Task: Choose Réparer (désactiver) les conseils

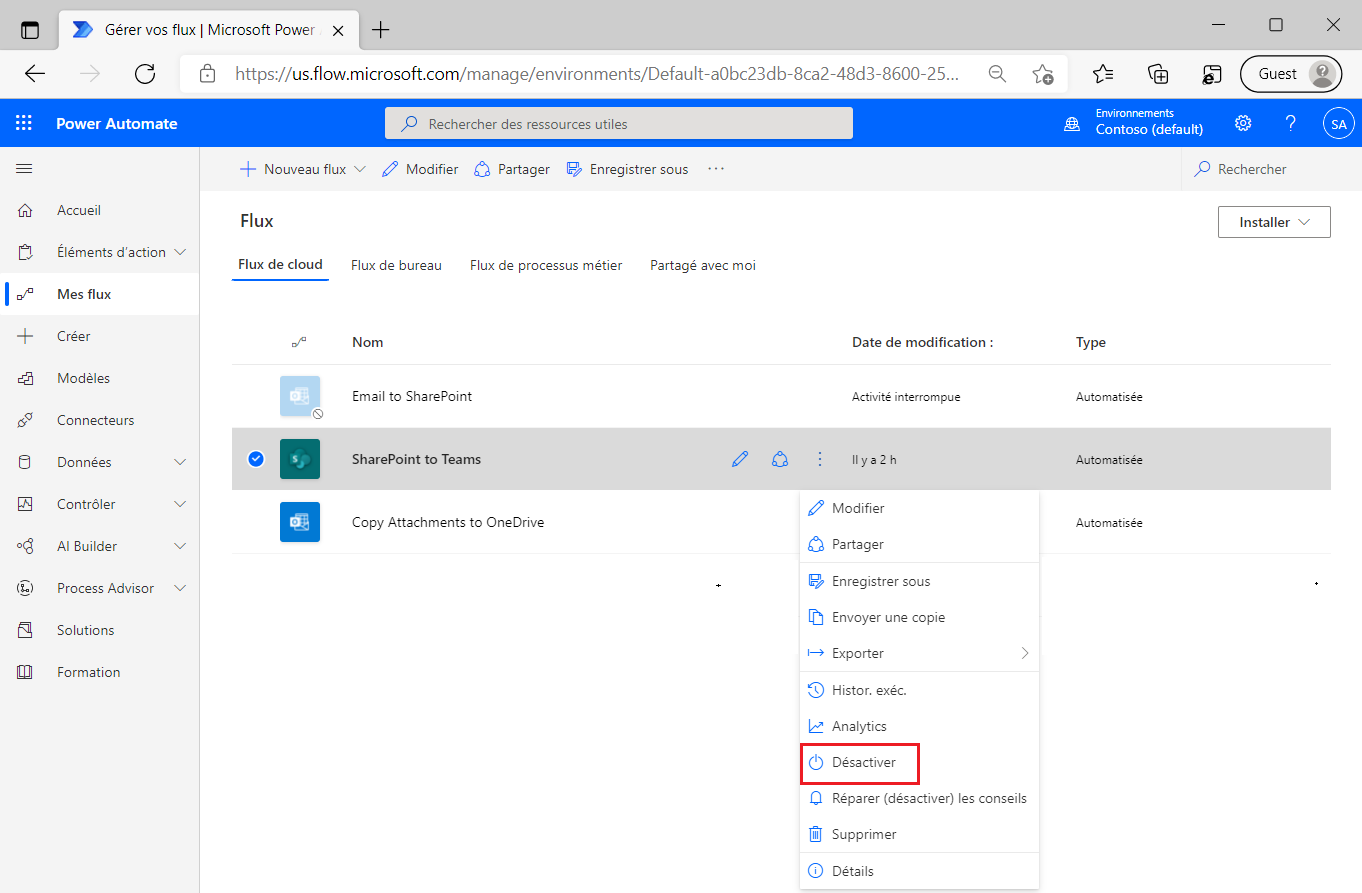Action: coord(919,798)
